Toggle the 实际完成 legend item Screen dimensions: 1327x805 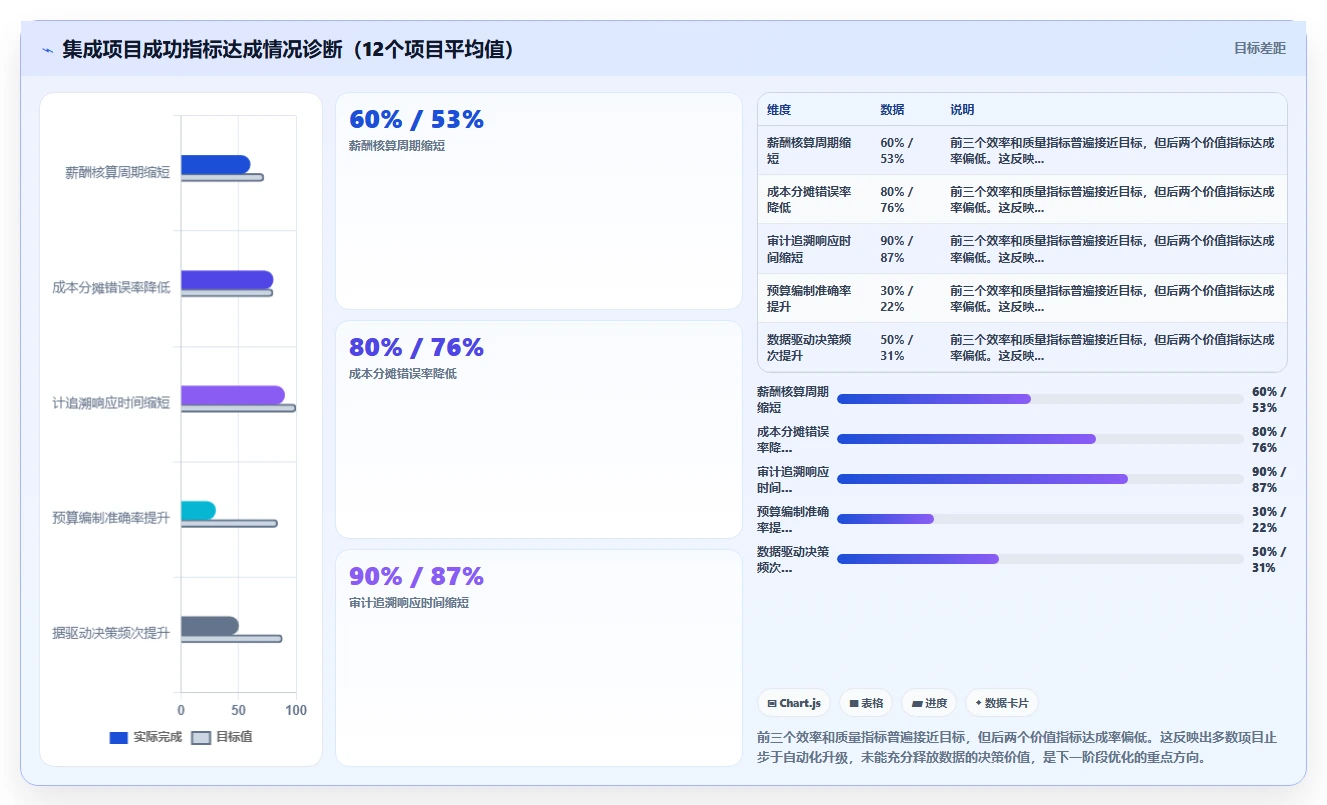(145, 737)
